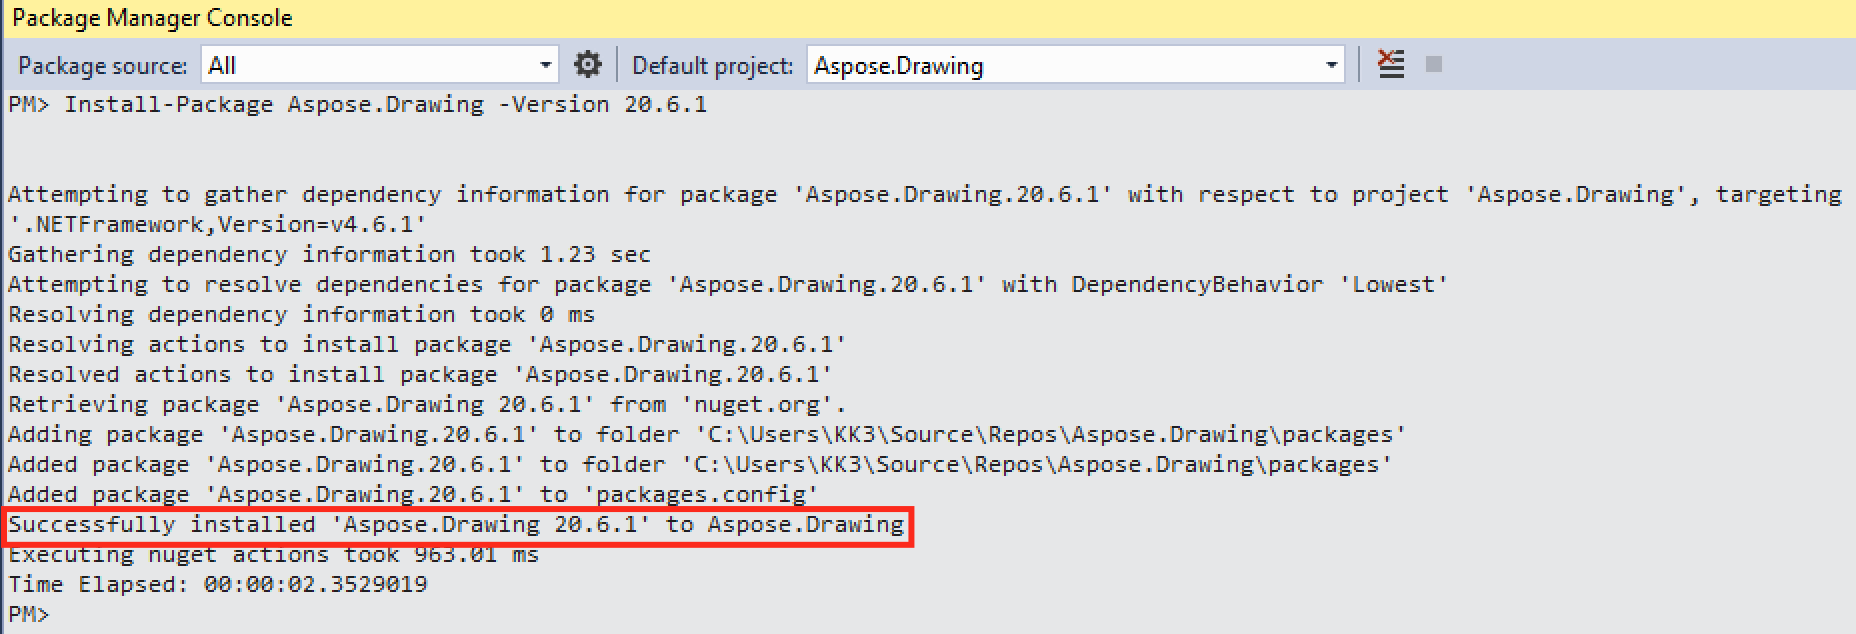Click the 'Added package' to packages.config line
The image size is (1856, 634).
tap(414, 494)
